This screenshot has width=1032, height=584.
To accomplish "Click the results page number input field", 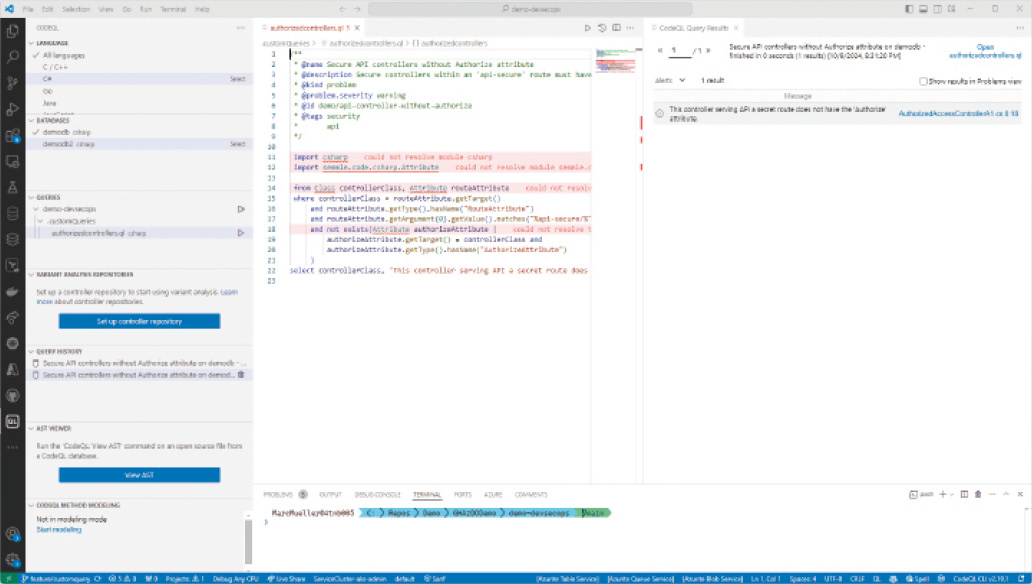I will [680, 51].
